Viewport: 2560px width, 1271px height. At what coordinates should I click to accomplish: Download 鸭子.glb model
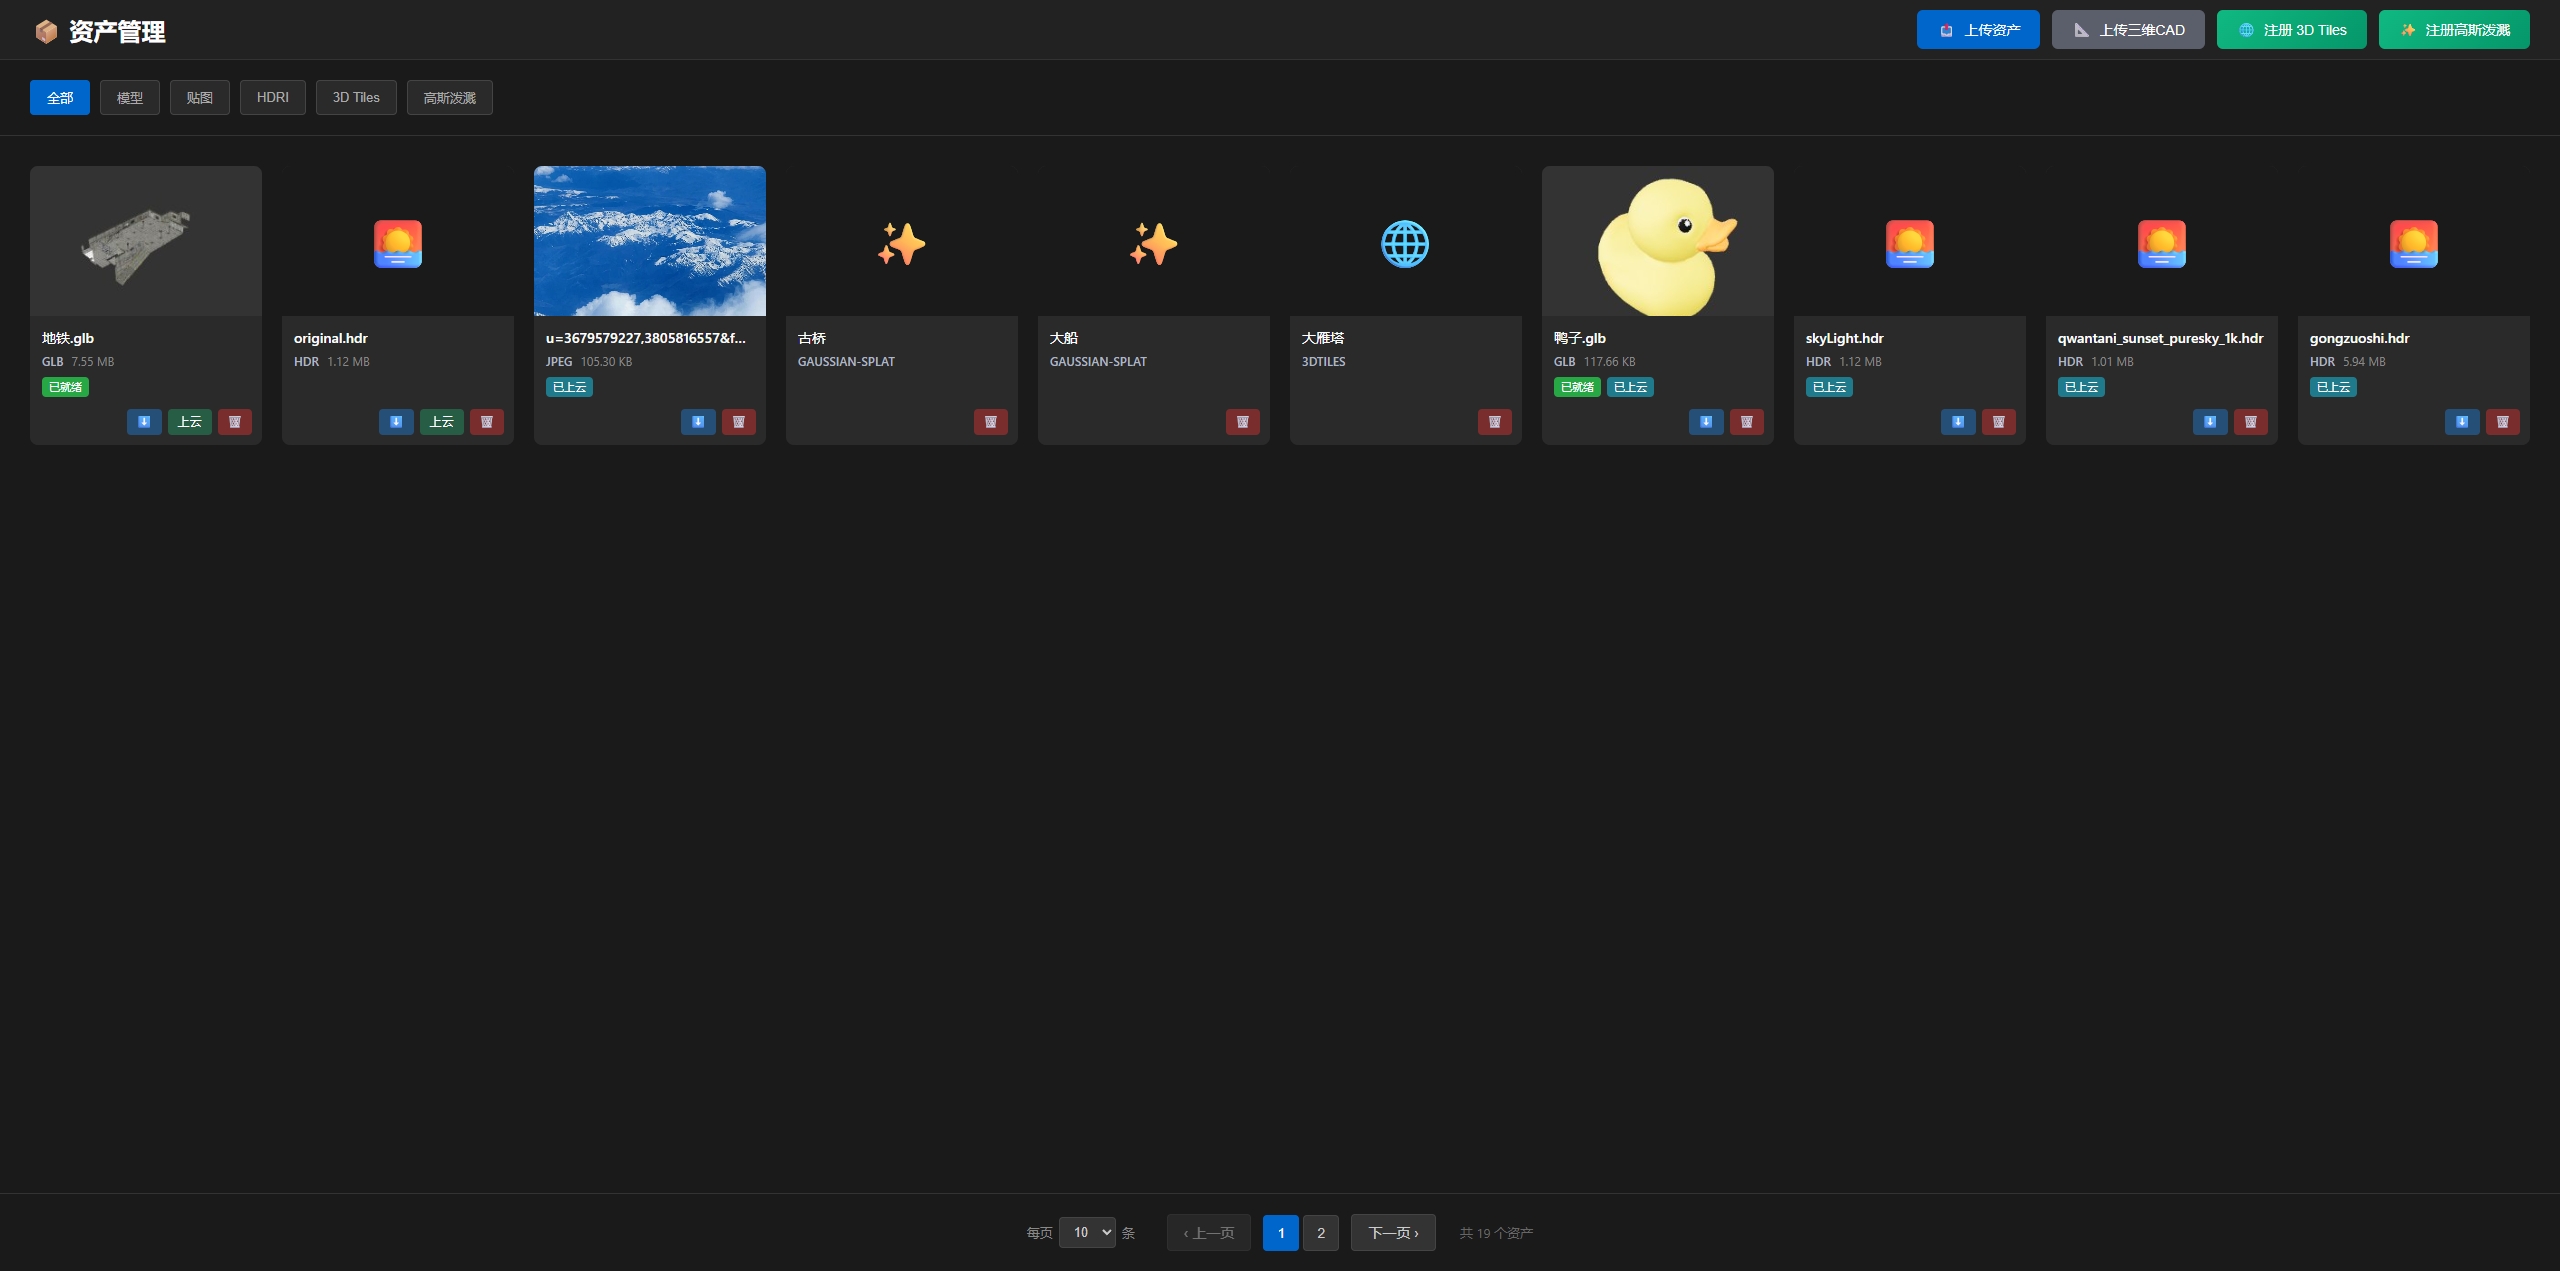[1706, 422]
